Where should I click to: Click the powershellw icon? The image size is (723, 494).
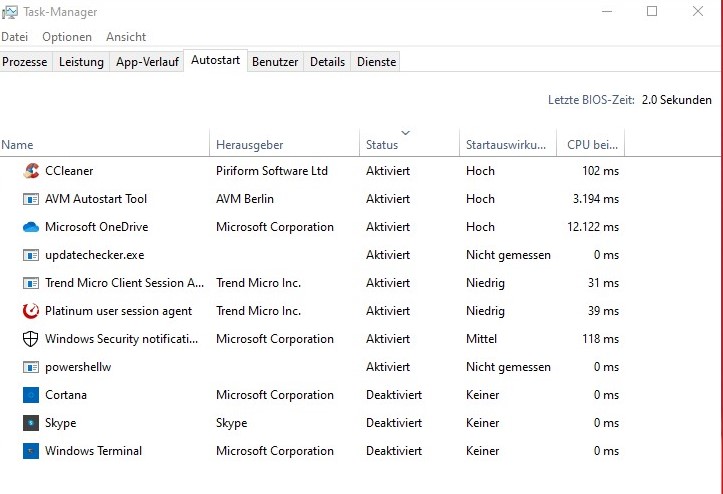click(x=31, y=367)
